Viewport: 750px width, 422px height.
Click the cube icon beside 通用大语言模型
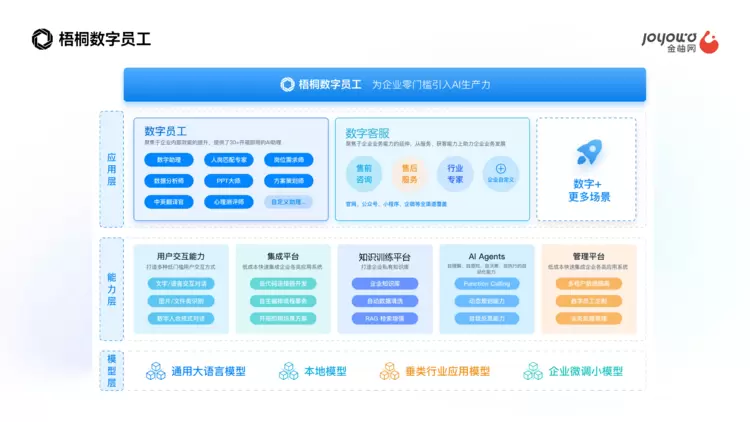156,371
